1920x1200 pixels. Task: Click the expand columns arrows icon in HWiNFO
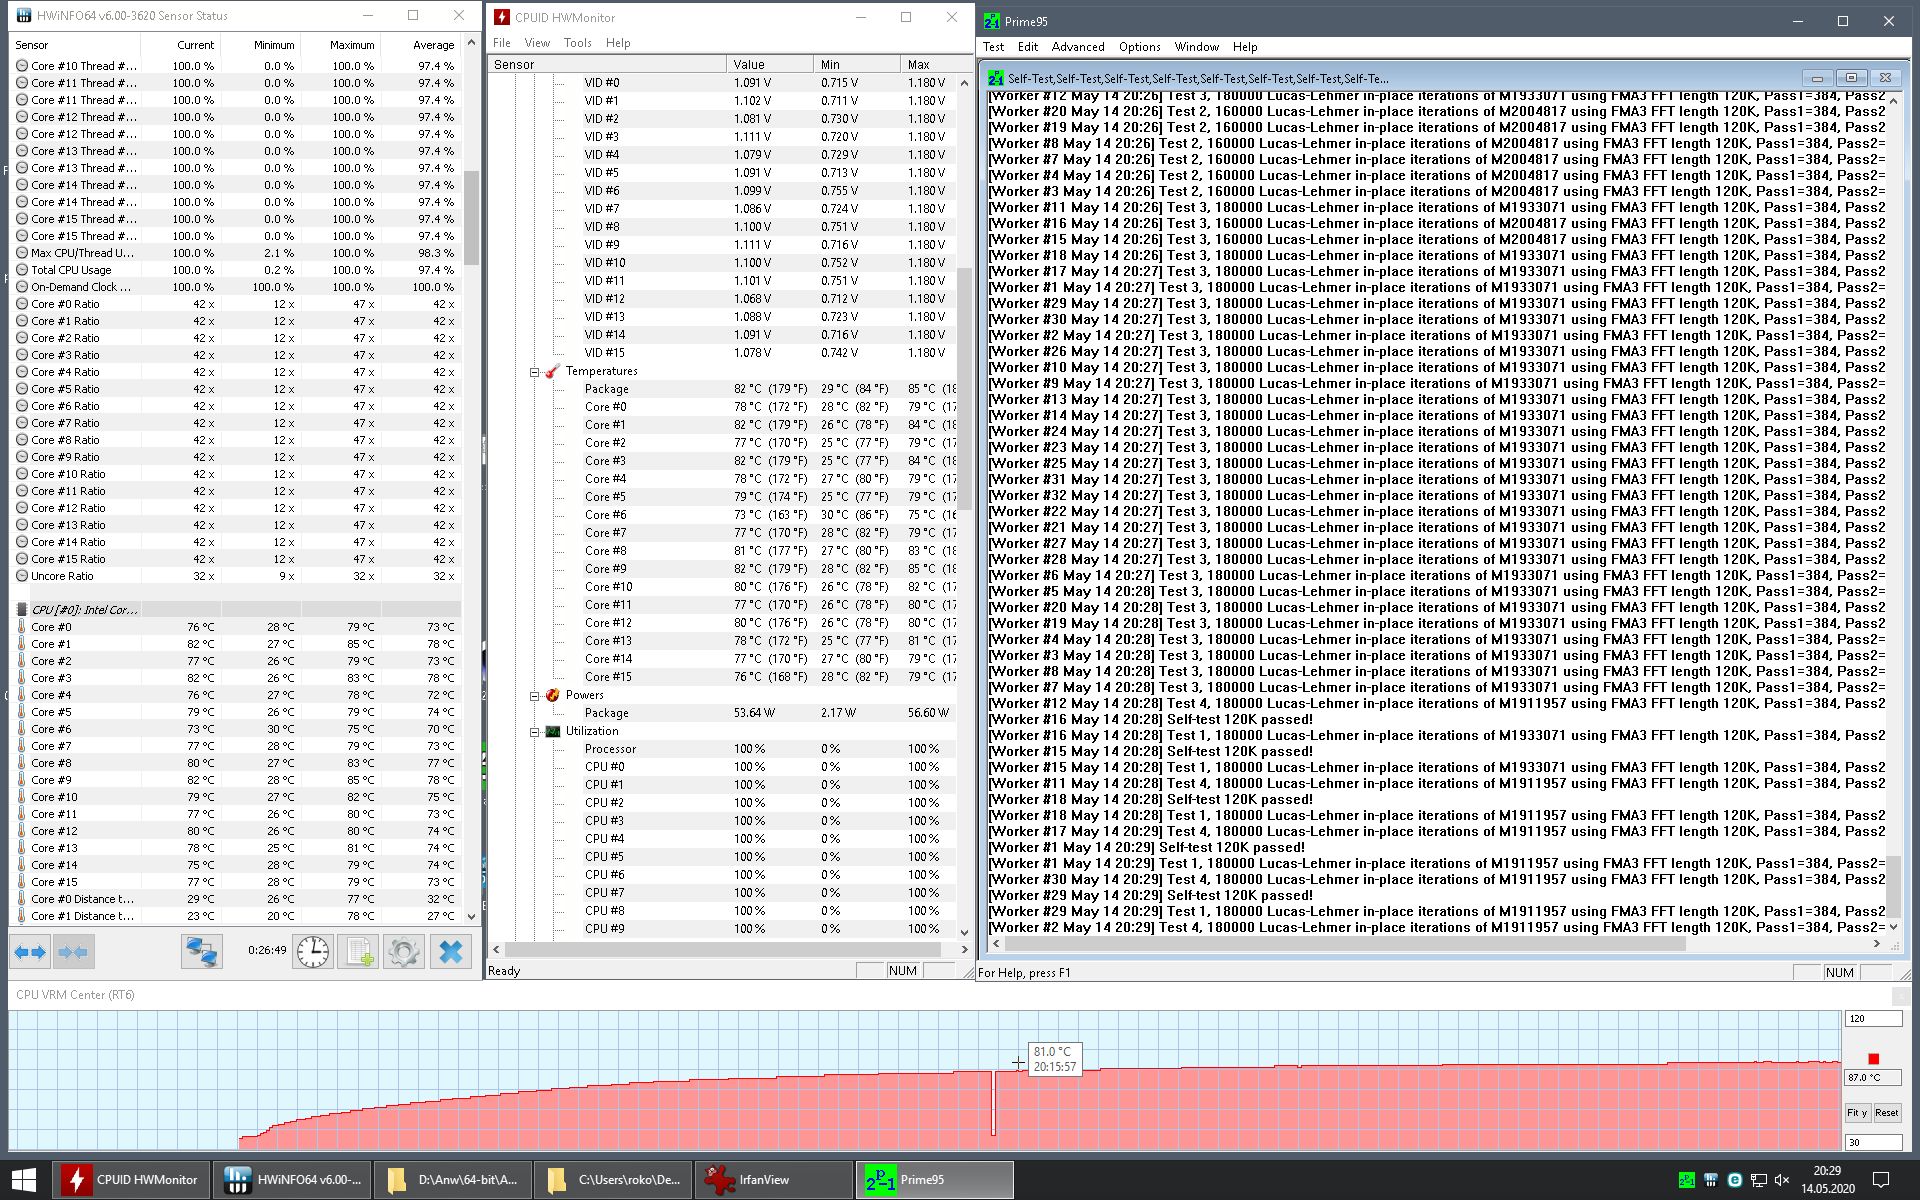[x=30, y=951]
